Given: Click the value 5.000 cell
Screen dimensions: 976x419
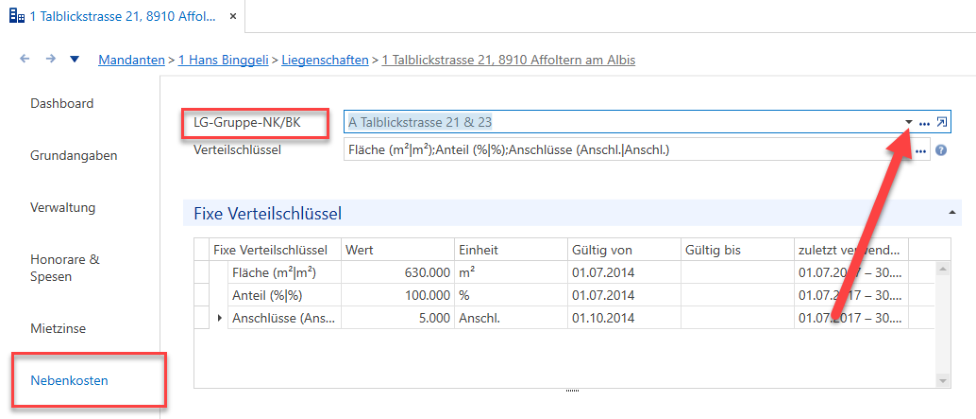Looking at the screenshot, I should pyautogui.click(x=398, y=318).
